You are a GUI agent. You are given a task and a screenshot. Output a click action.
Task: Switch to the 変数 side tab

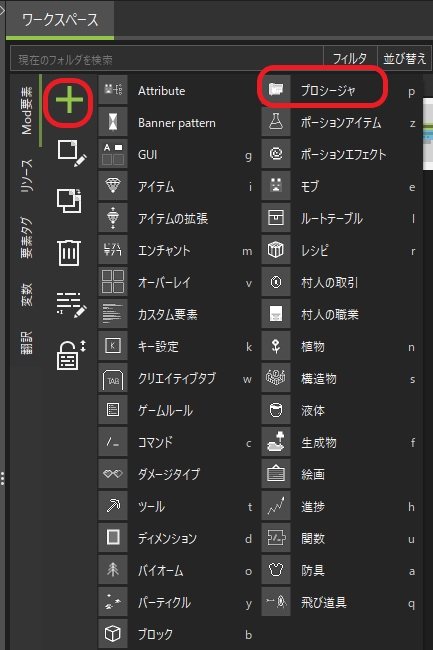point(26,295)
